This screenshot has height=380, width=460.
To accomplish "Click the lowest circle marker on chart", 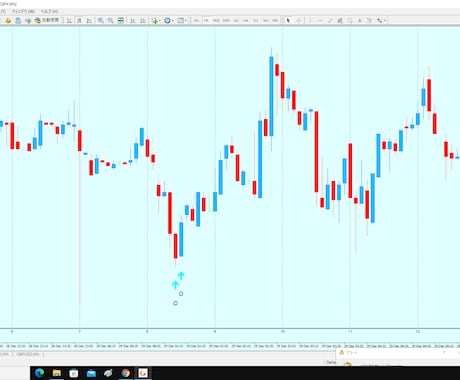I will tap(175, 303).
